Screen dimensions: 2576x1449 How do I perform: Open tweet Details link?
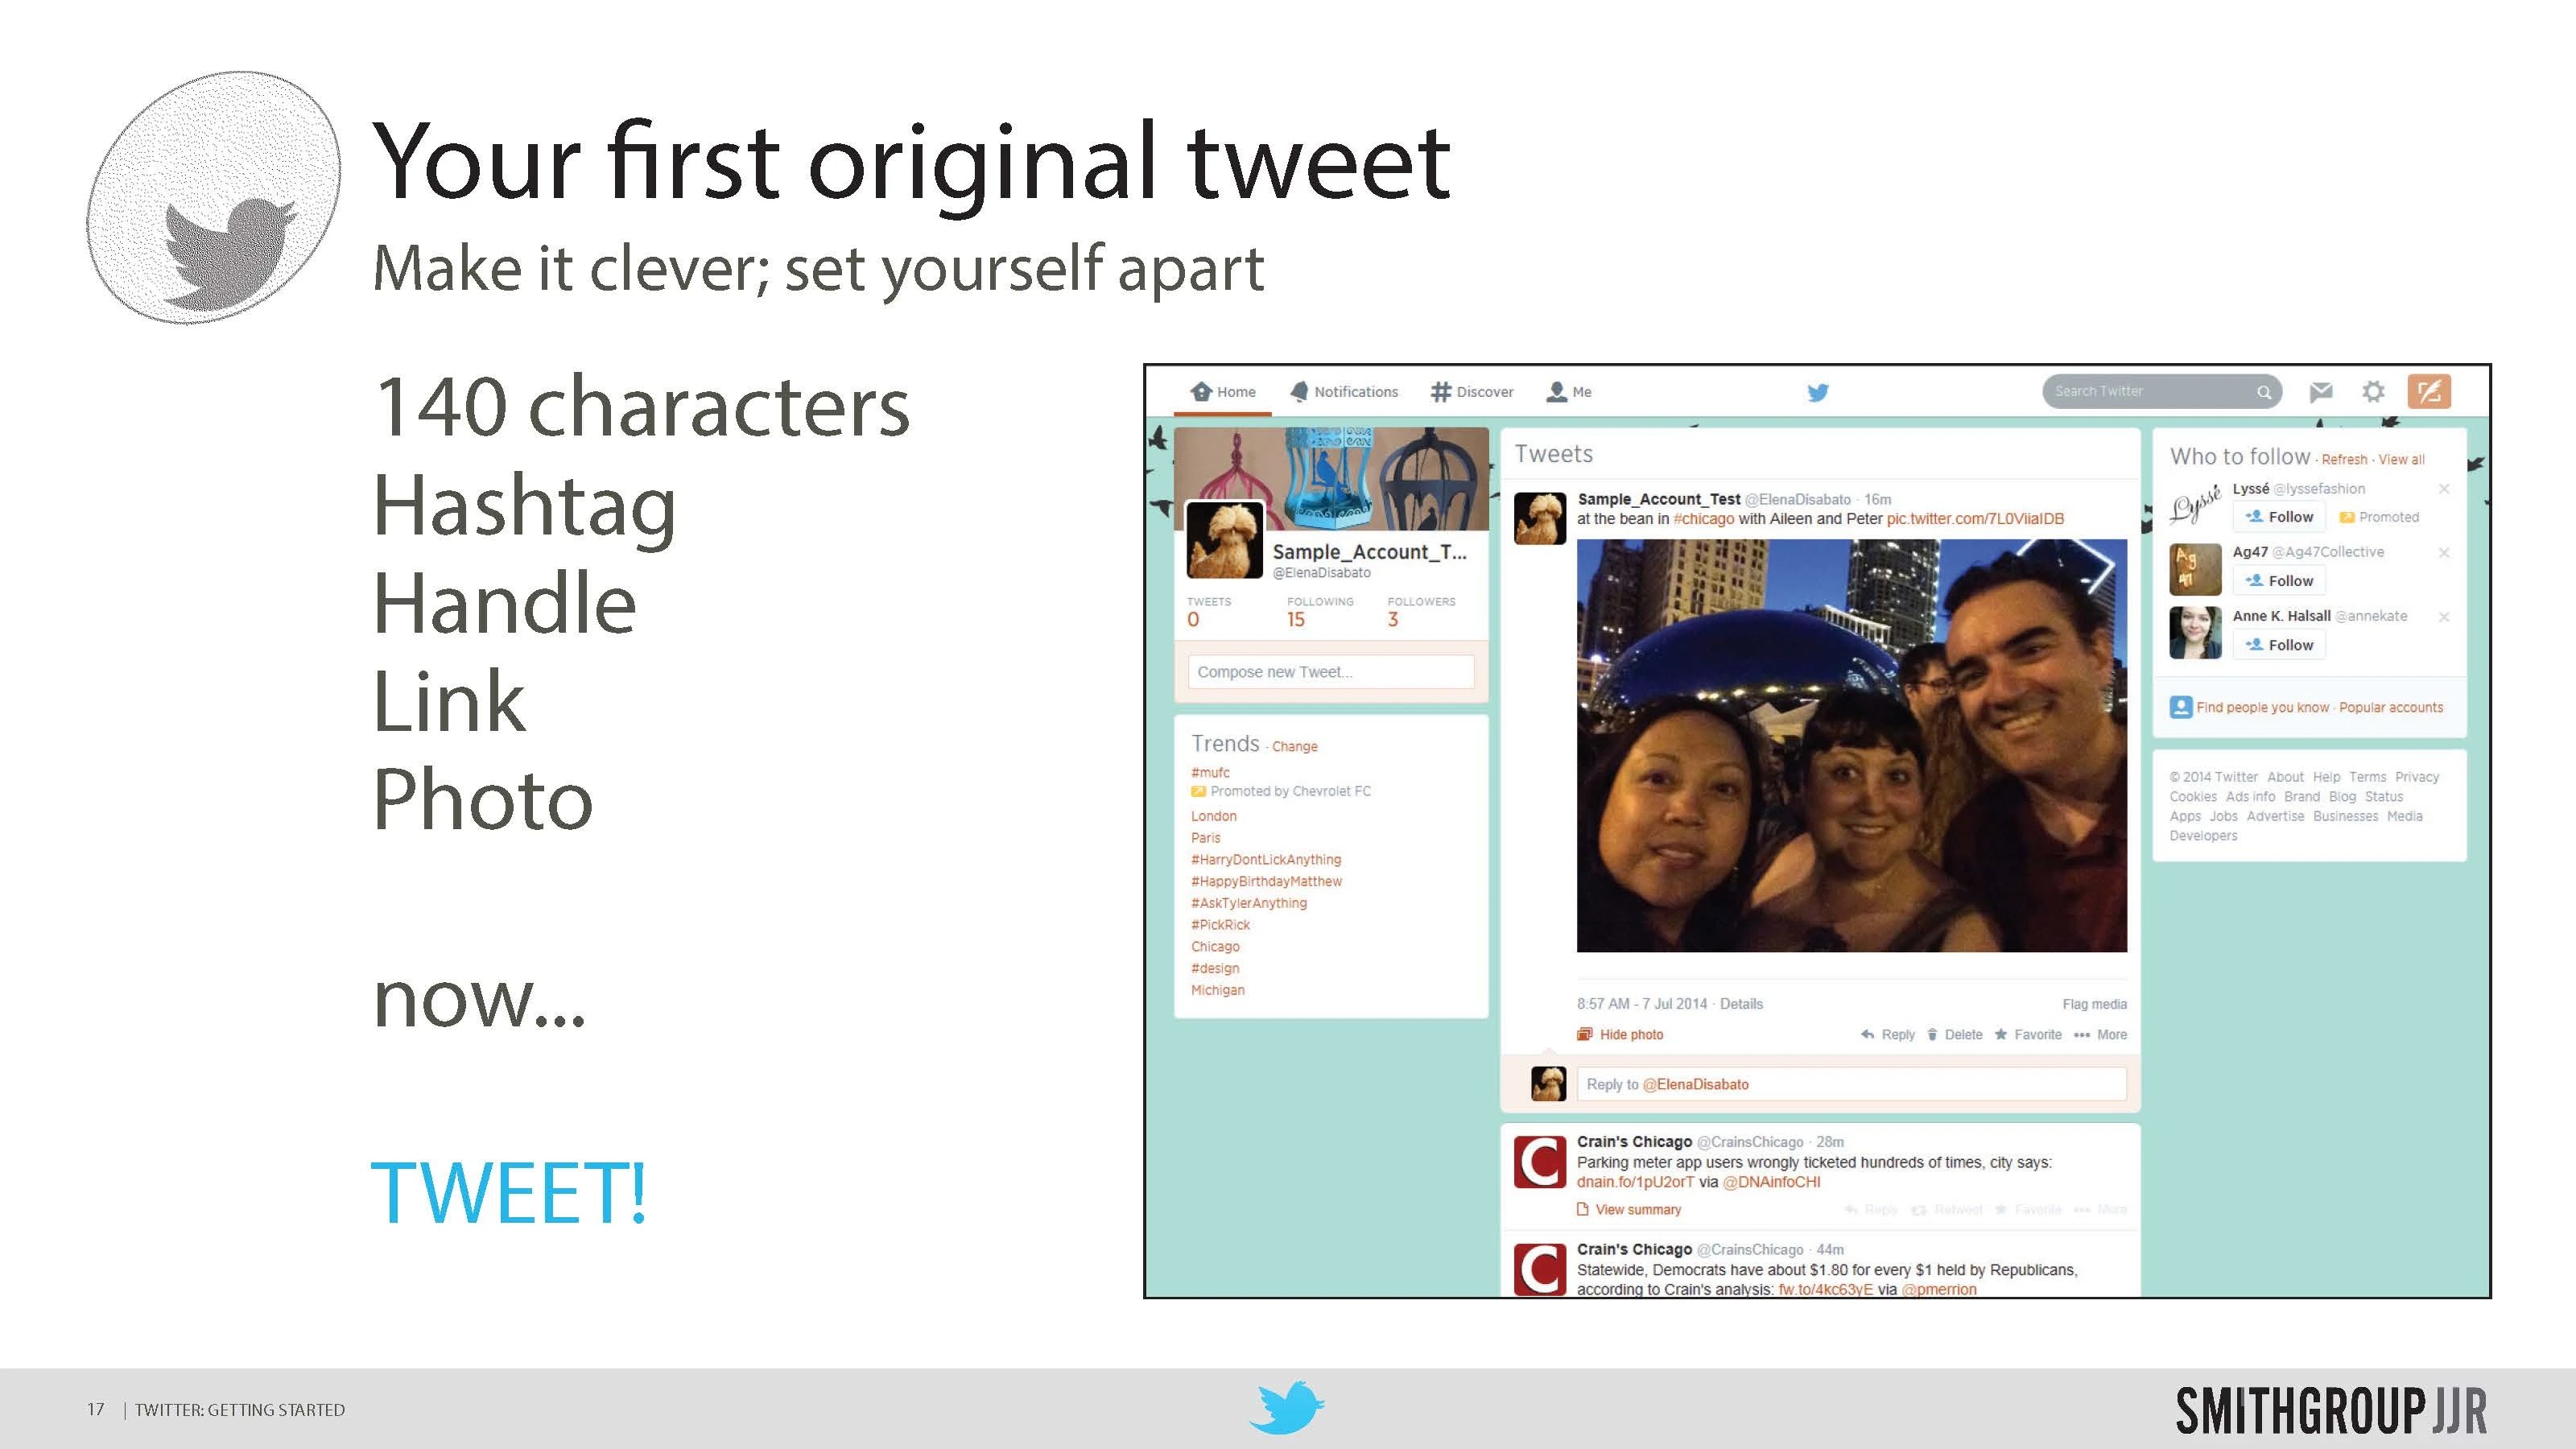tap(1741, 1003)
